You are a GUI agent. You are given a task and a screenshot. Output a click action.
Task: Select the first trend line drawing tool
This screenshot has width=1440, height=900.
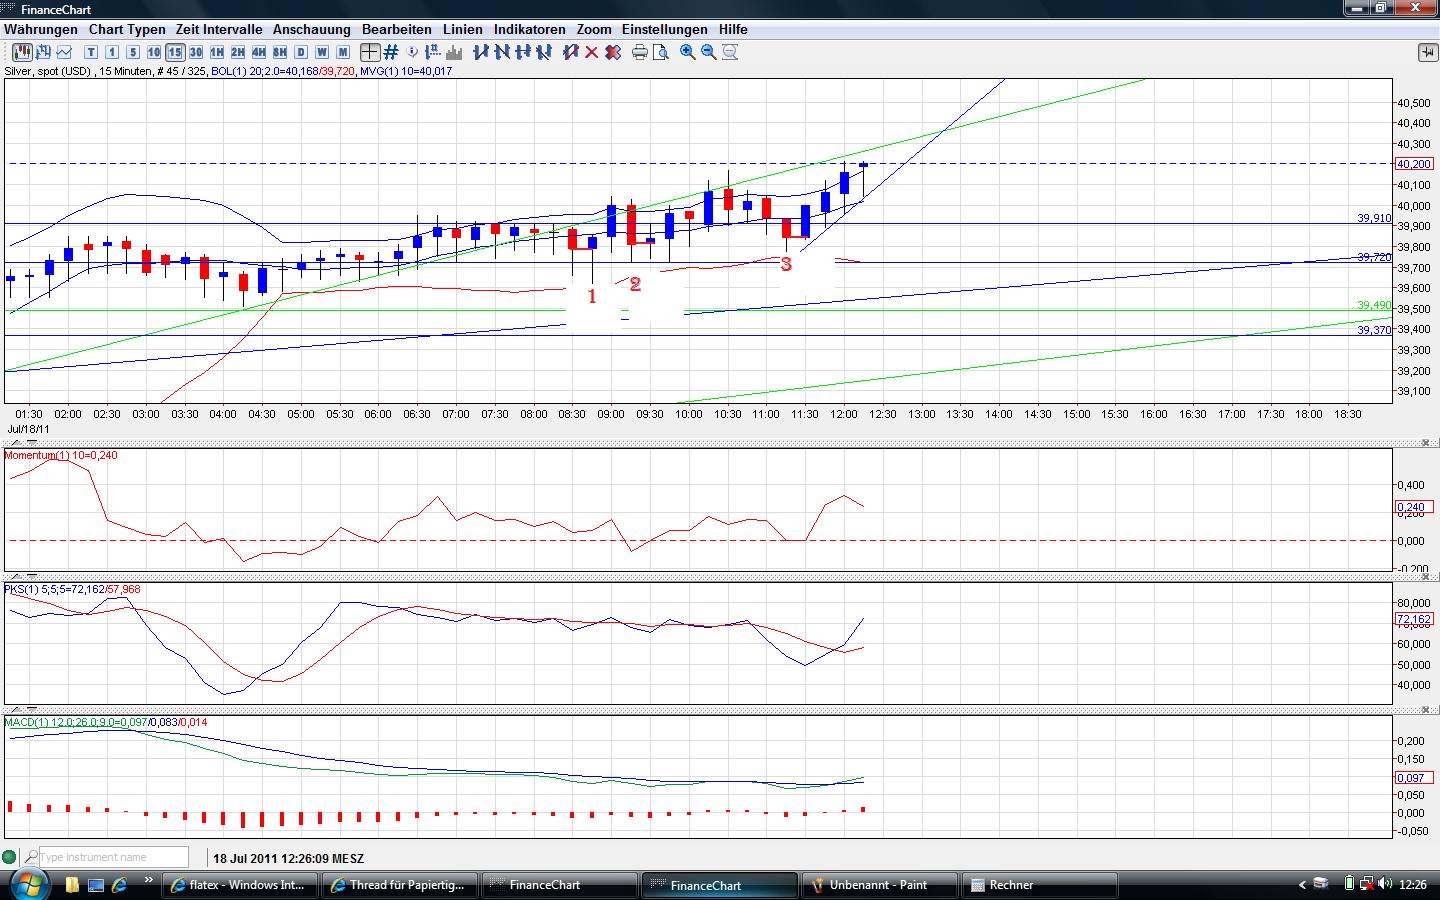tap(480, 52)
